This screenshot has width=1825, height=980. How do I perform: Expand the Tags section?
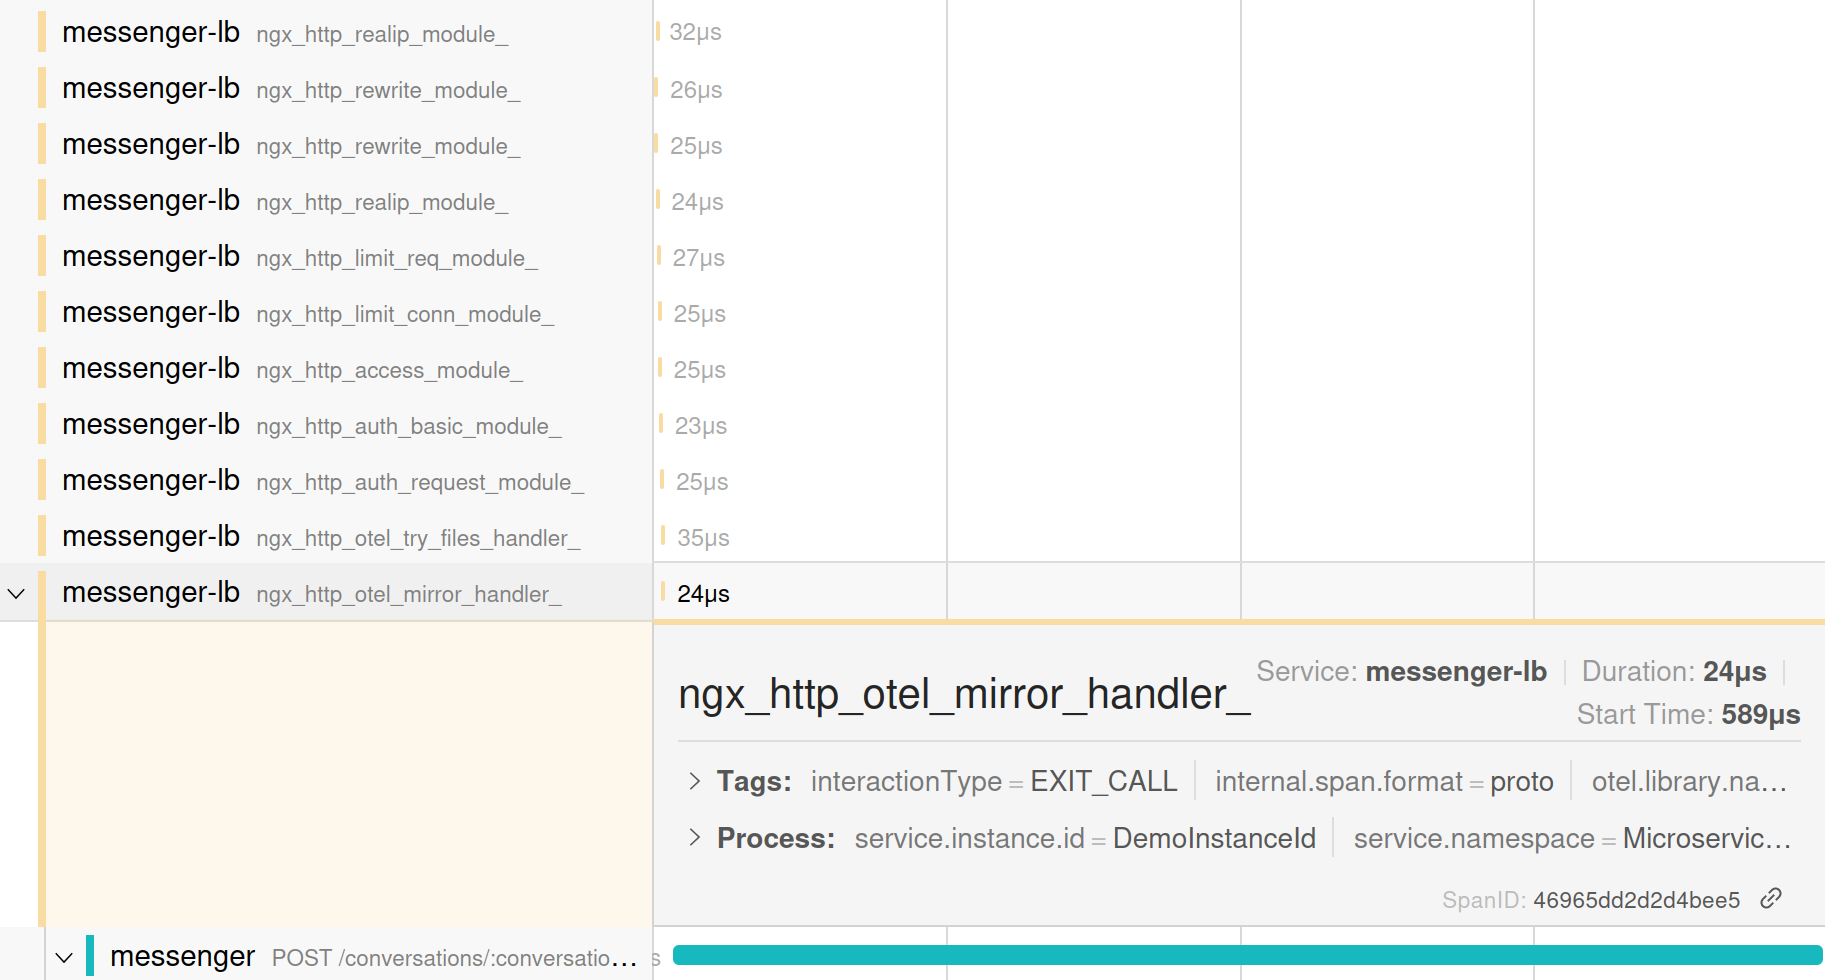[695, 781]
